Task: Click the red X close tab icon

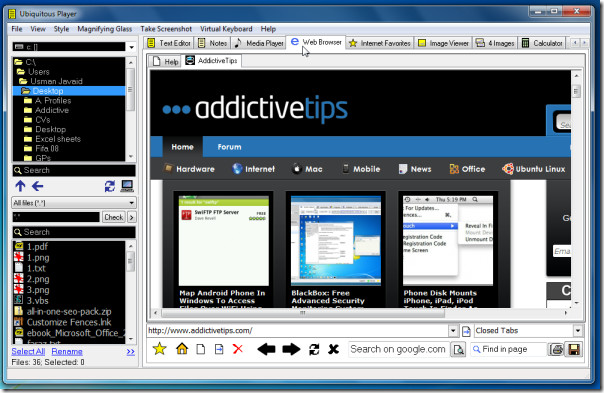Action: point(238,349)
